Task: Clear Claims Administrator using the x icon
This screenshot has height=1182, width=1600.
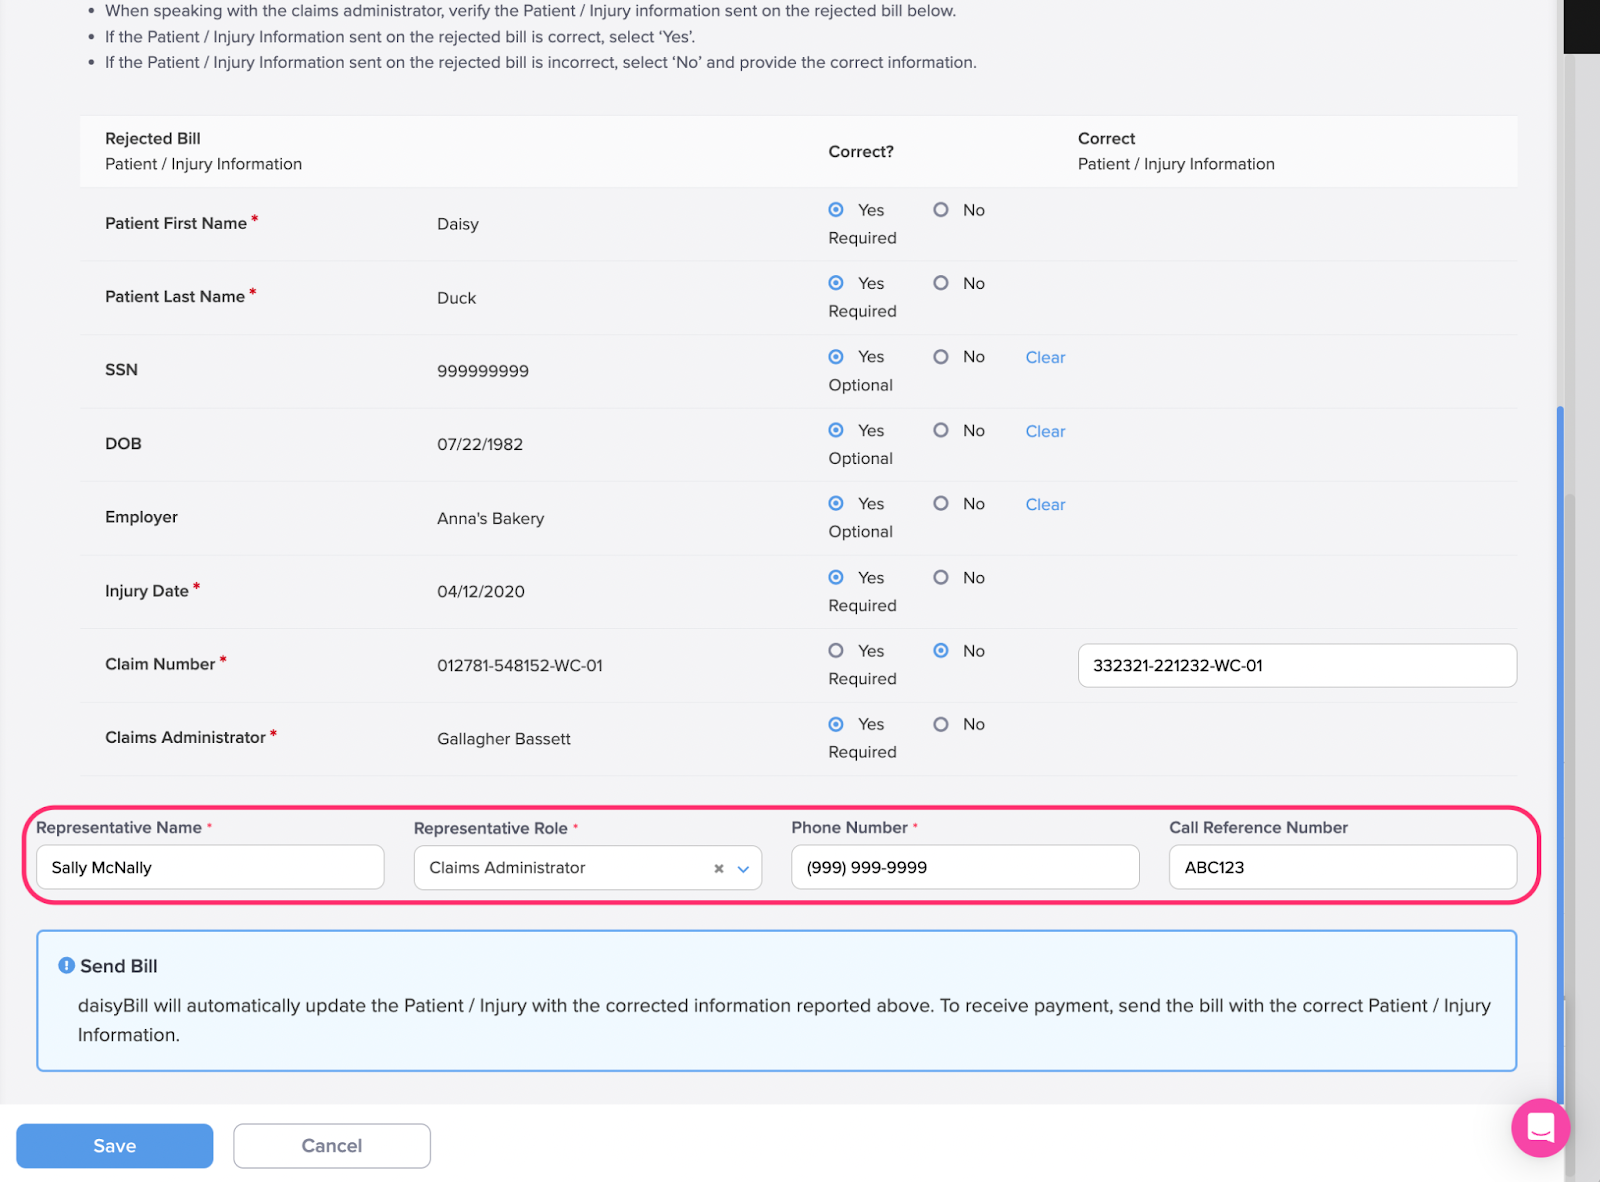Action: 718,868
